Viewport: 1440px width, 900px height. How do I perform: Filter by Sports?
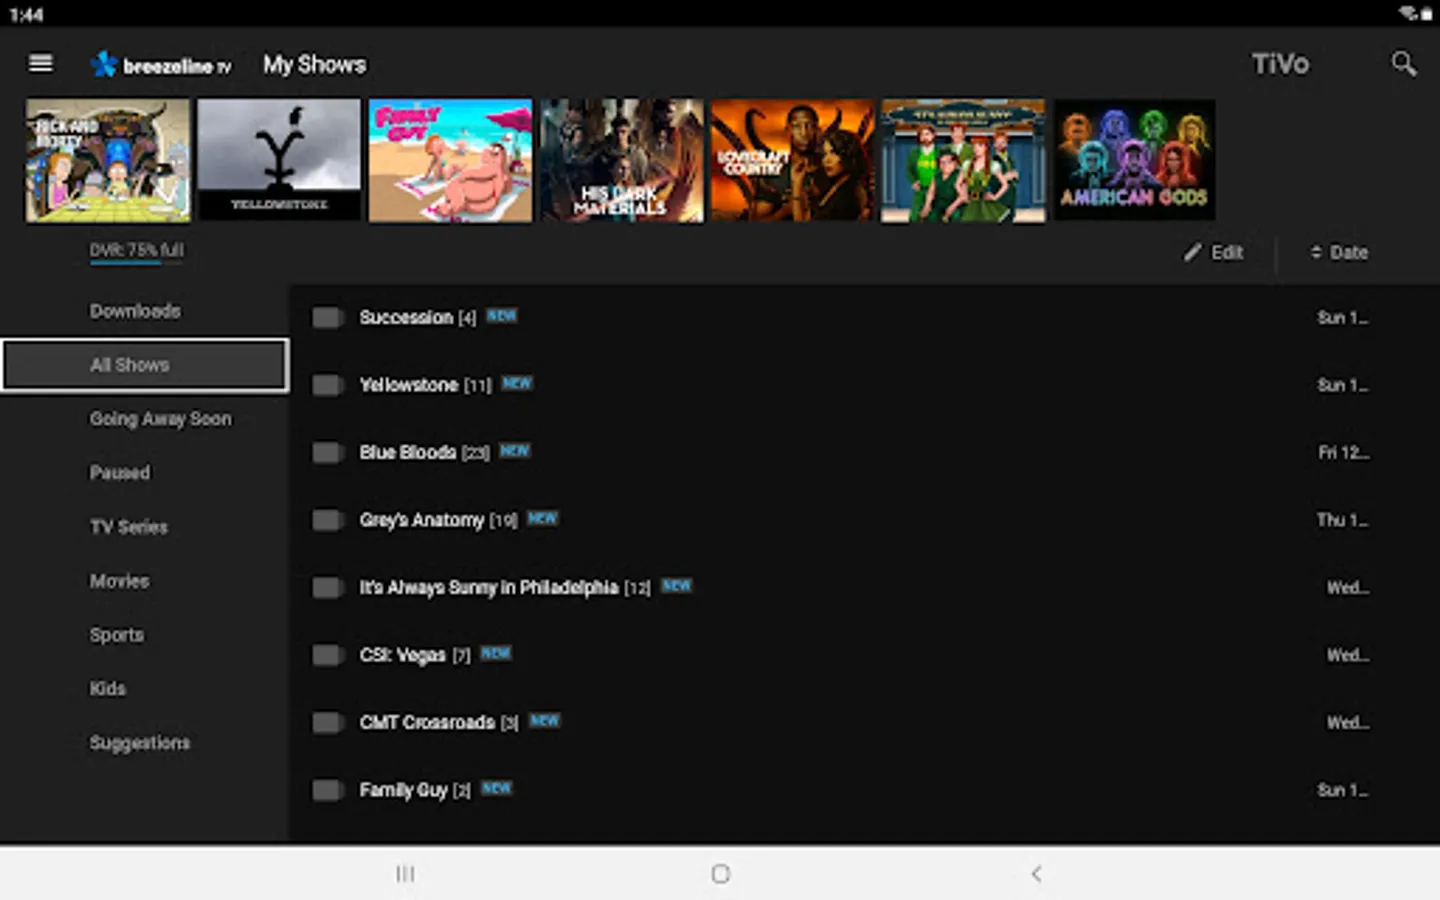click(117, 635)
